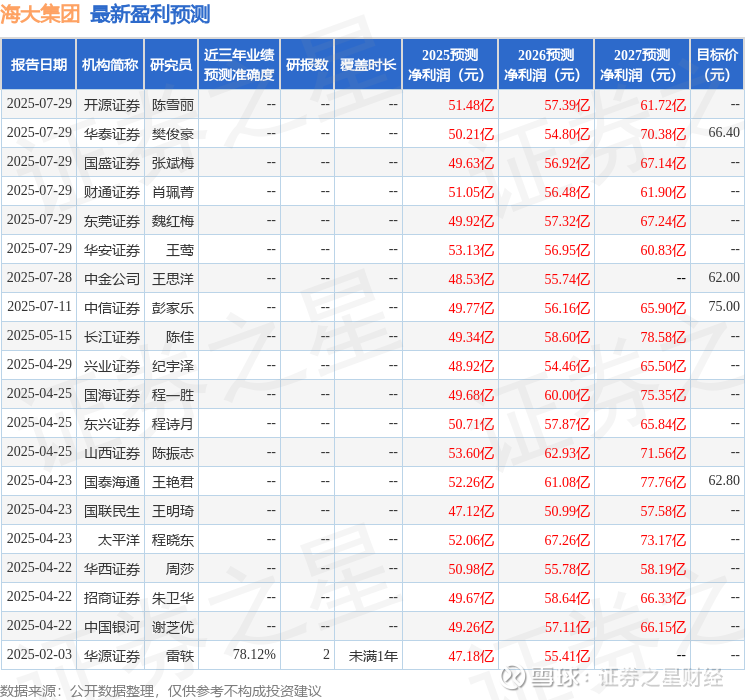
Task: Select the 国海证券 institution cell
Action: pos(112,395)
